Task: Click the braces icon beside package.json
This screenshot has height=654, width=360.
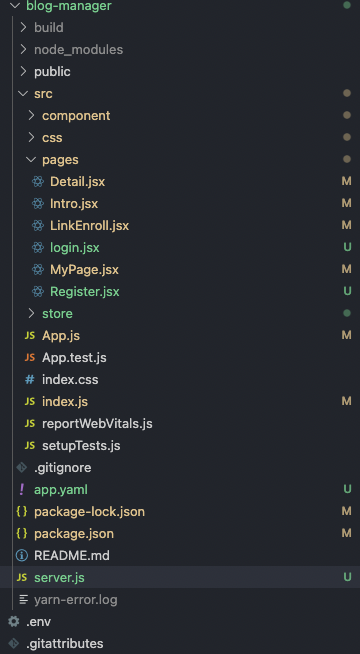Action: [22, 533]
